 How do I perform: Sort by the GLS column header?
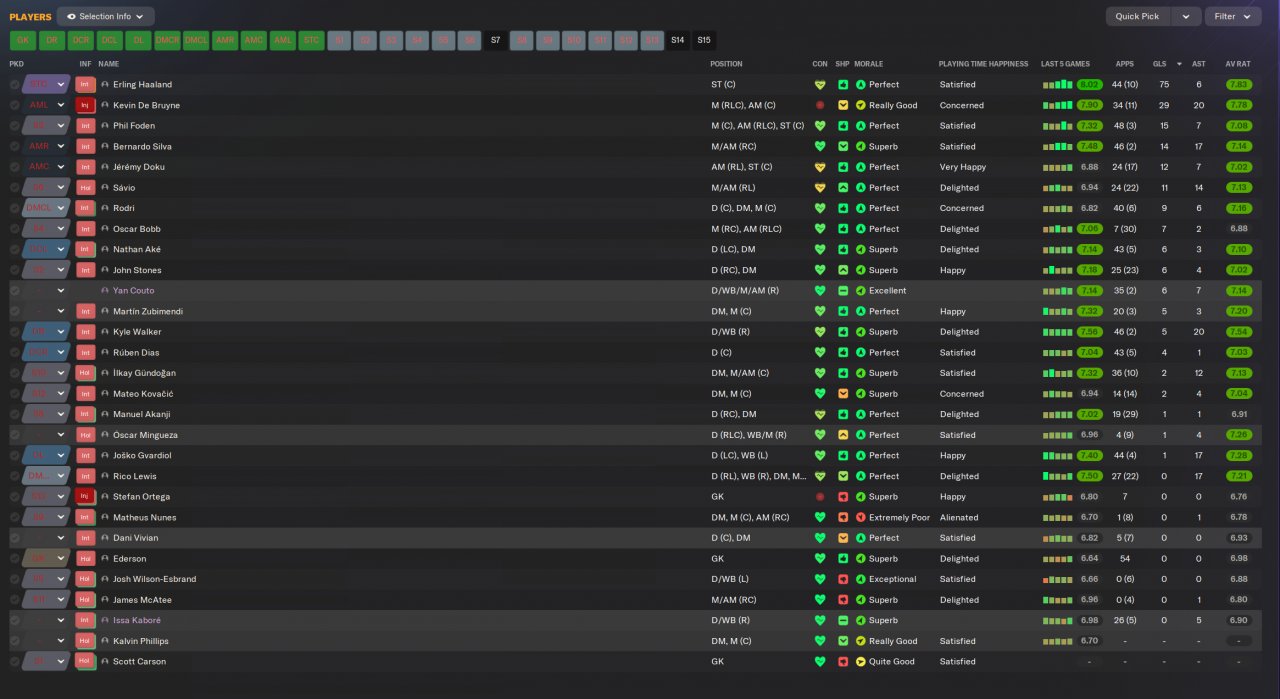coord(1160,64)
